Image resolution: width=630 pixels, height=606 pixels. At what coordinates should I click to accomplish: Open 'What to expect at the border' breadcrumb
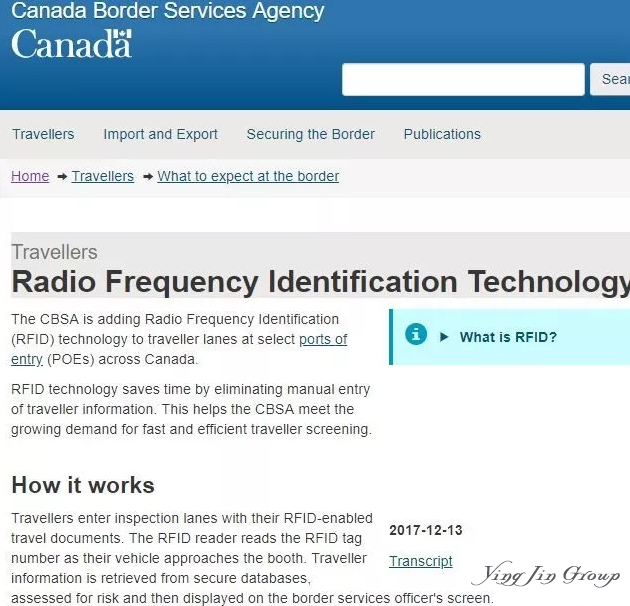(248, 176)
